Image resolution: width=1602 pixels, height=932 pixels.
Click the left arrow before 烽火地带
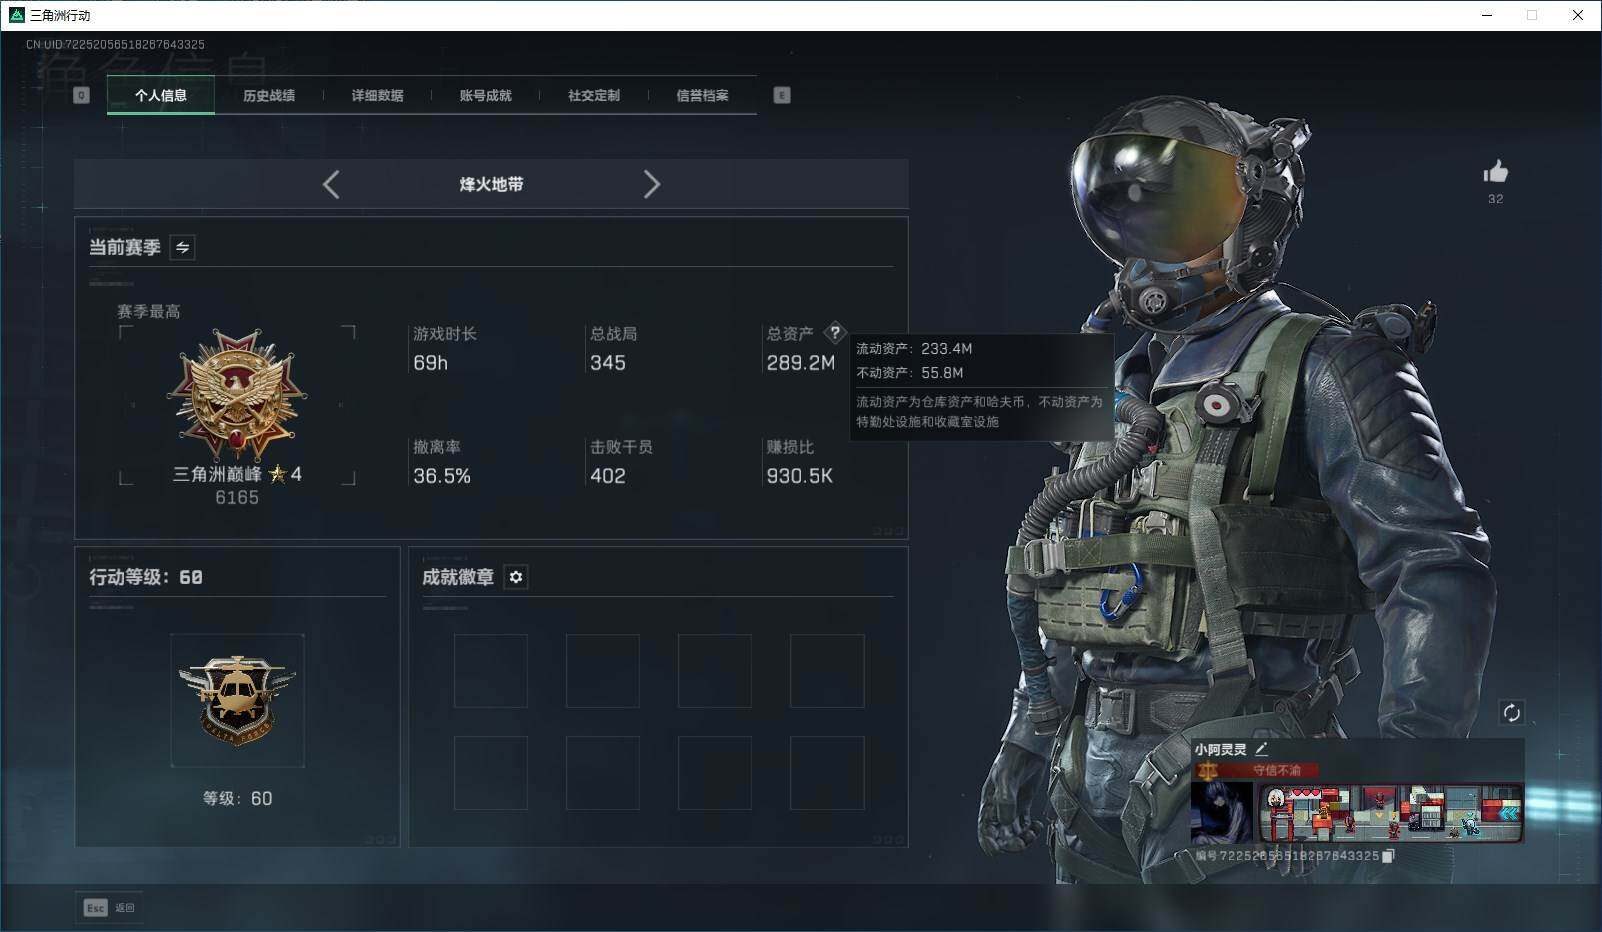click(x=331, y=184)
